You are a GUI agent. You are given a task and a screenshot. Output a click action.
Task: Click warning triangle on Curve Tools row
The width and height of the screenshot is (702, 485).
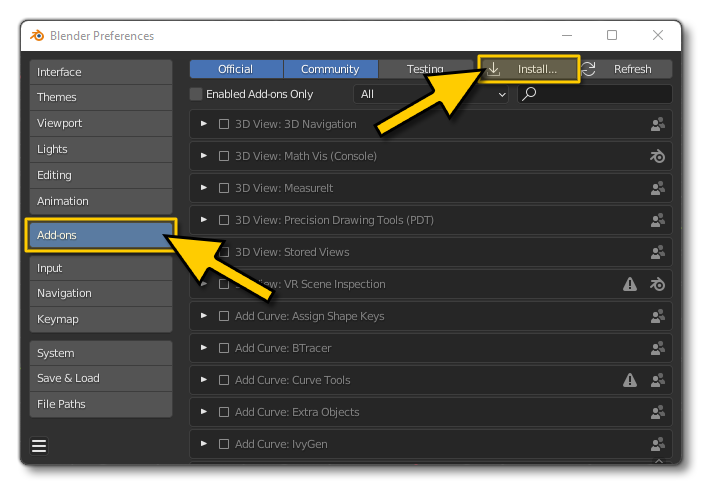click(629, 380)
